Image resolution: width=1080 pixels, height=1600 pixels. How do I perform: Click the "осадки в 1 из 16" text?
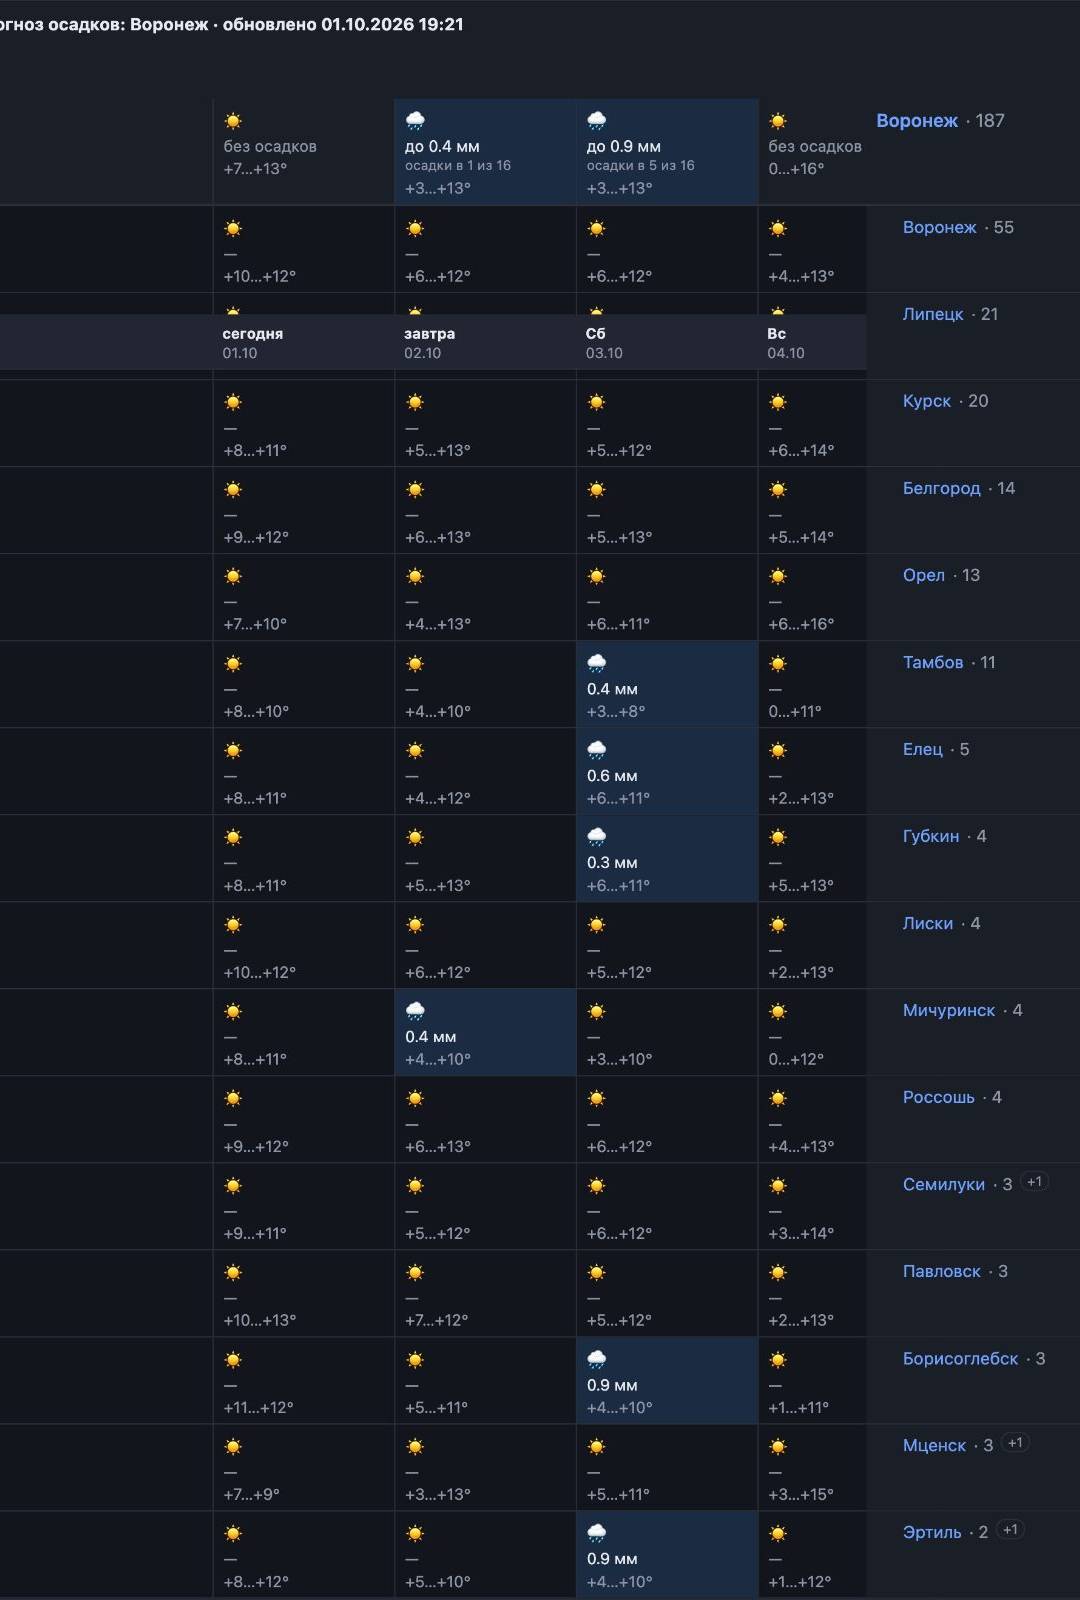[458, 166]
